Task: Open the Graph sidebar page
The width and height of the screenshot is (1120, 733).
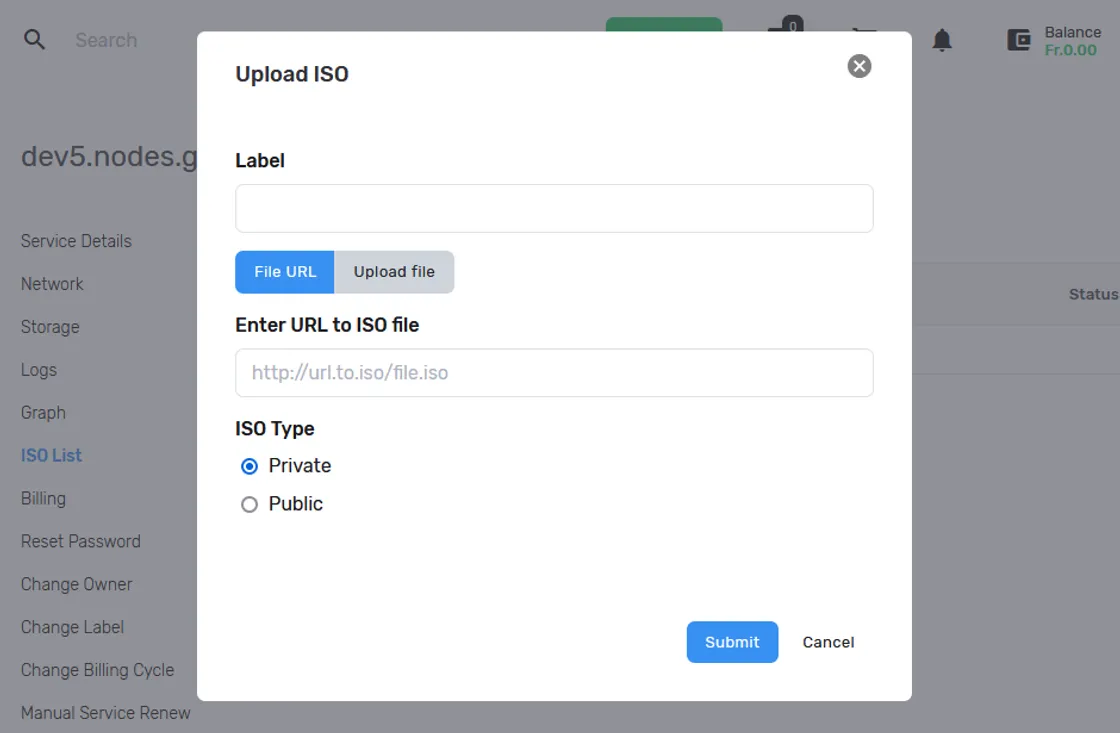Action: click(x=43, y=413)
